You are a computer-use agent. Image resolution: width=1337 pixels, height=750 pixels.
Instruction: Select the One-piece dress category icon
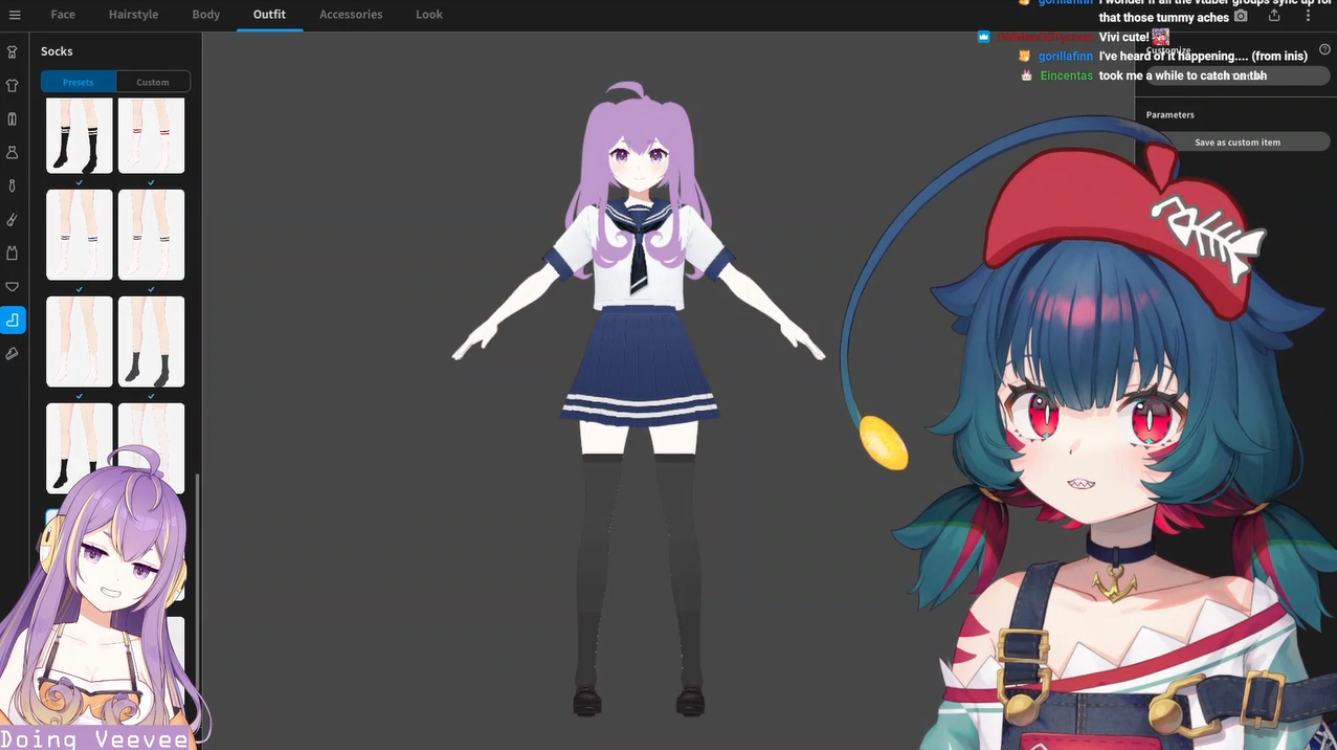click(12, 153)
